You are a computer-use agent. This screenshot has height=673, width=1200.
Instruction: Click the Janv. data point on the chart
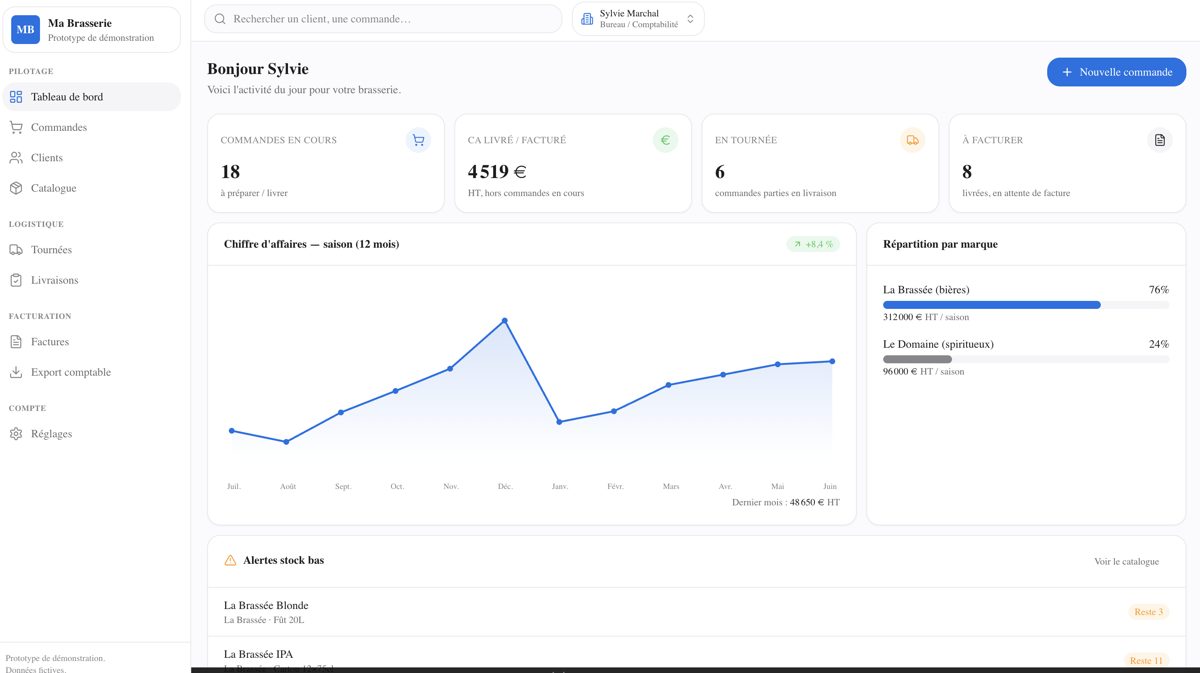[559, 422]
